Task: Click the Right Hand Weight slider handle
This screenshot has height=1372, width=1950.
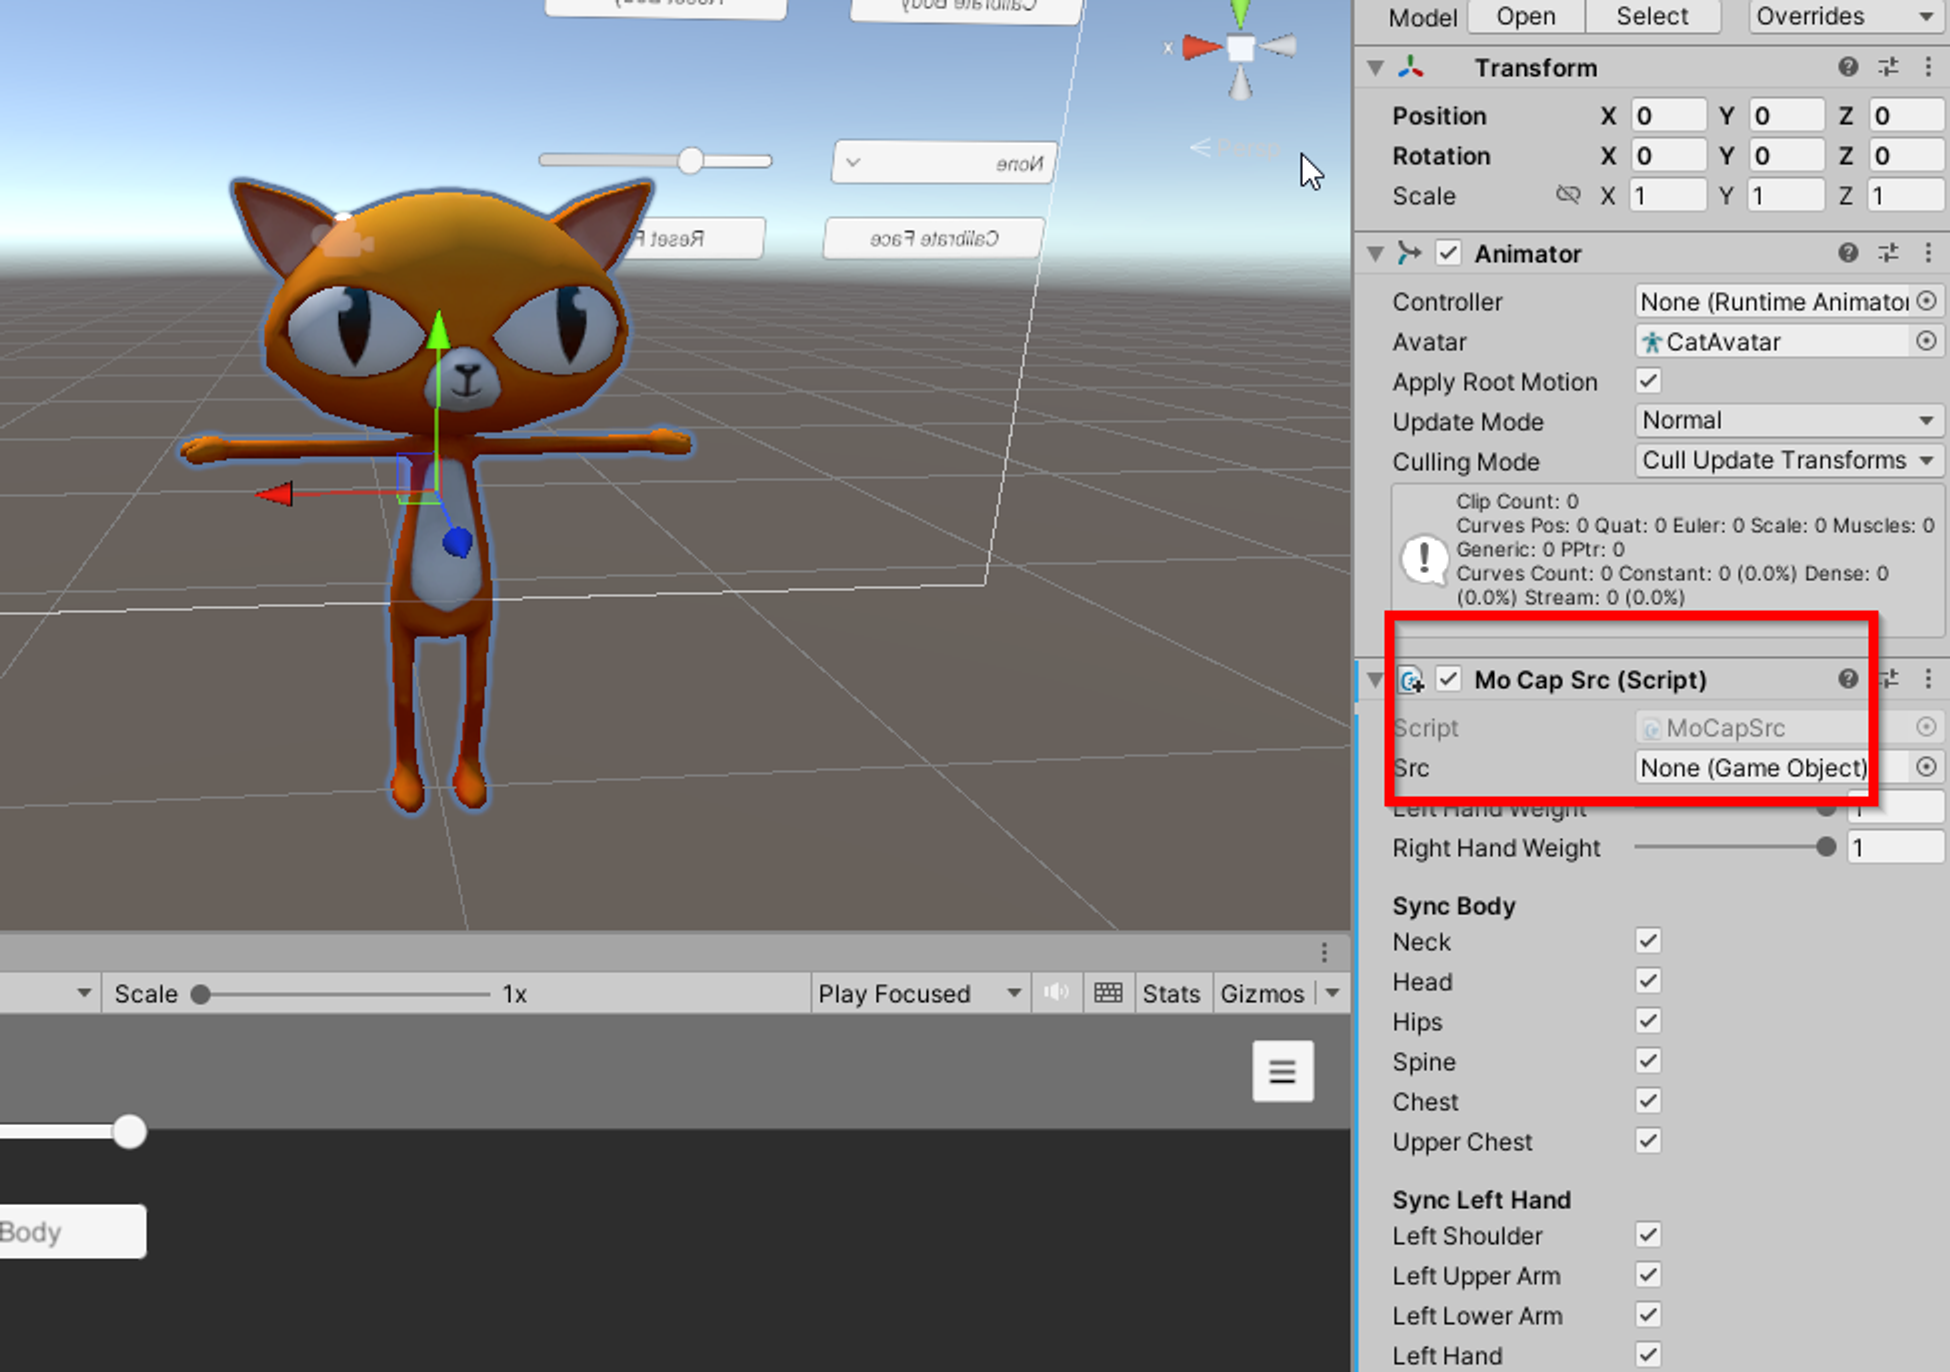Action: [x=1826, y=847]
